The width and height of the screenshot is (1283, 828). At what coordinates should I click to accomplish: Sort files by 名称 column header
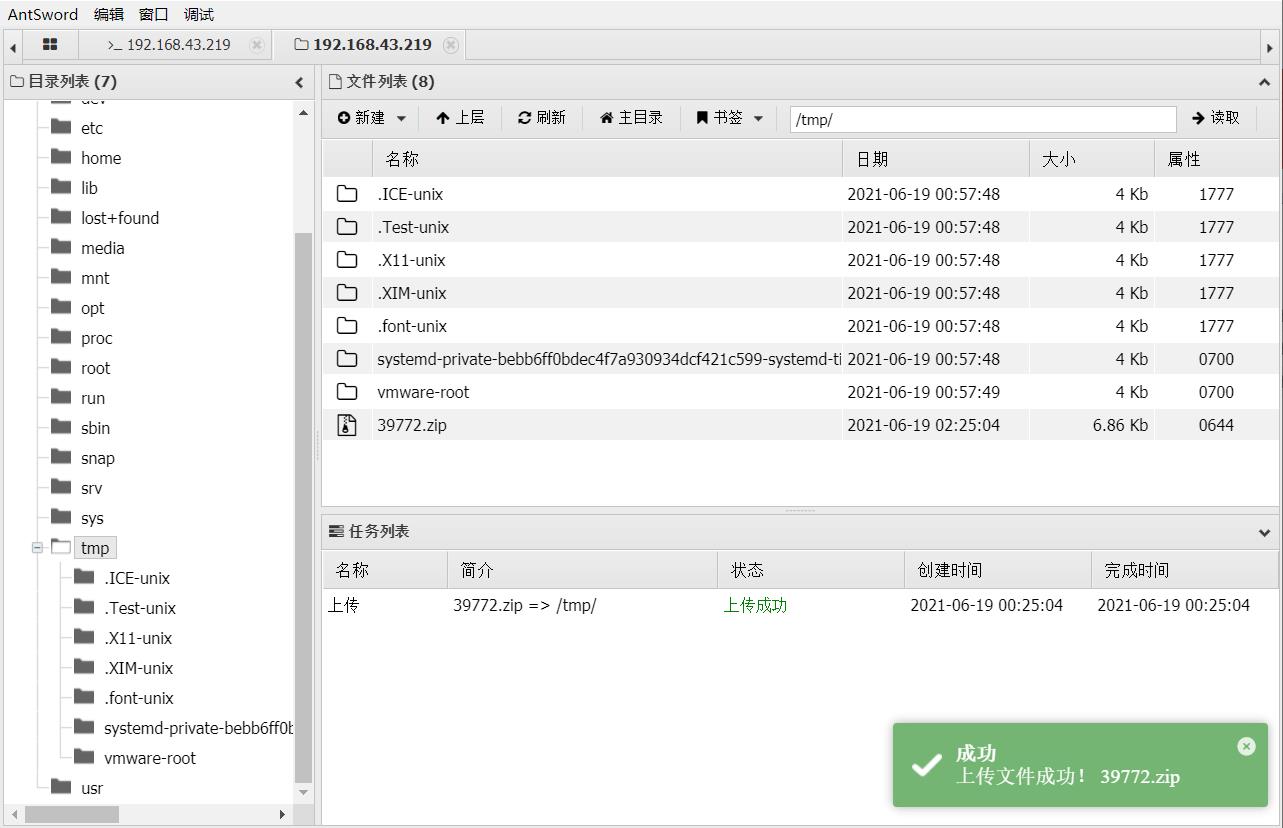(607, 159)
